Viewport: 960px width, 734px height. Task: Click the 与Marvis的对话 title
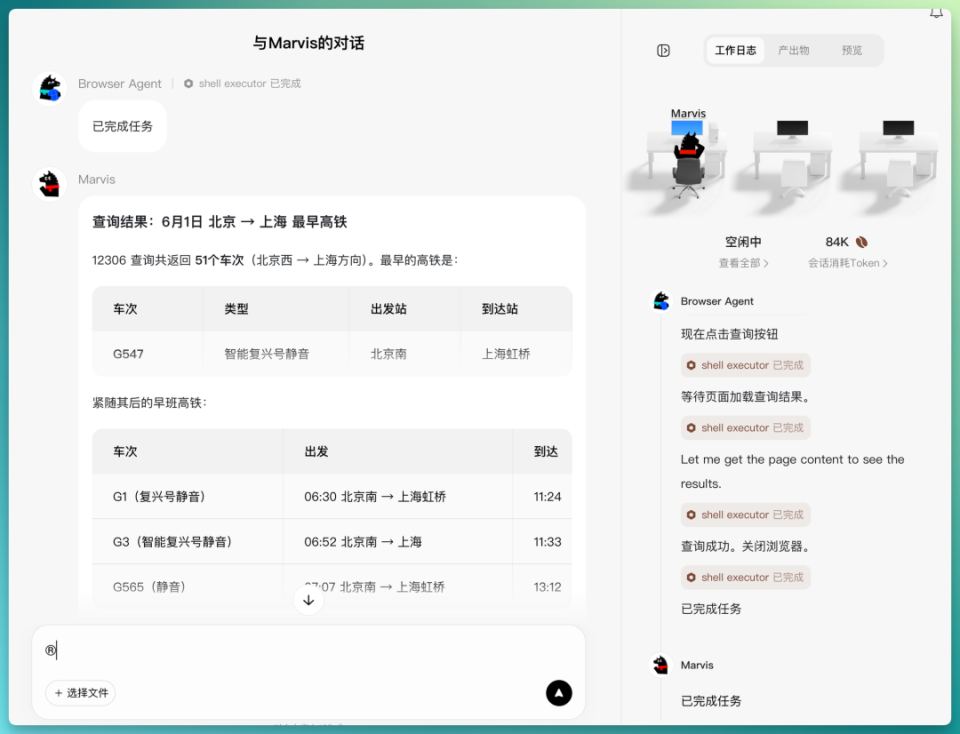coord(309,43)
